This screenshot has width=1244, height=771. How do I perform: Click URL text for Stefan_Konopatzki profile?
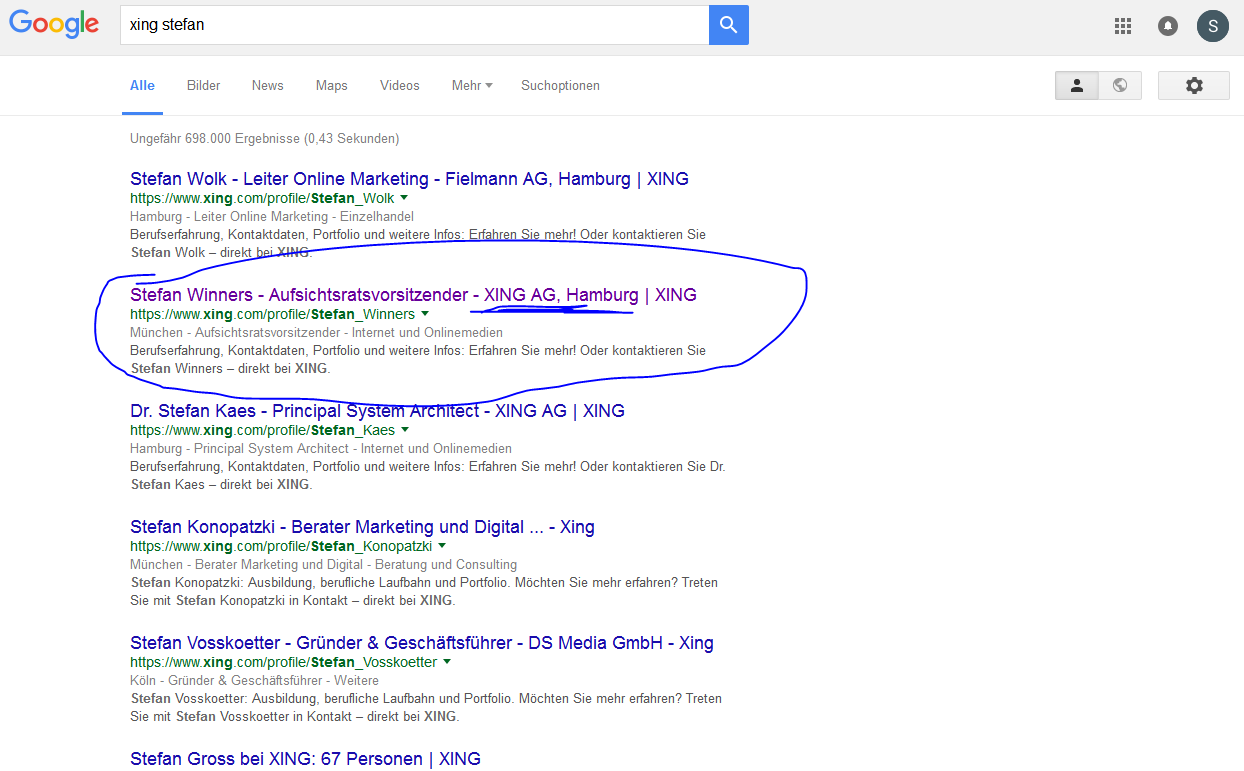pos(281,546)
